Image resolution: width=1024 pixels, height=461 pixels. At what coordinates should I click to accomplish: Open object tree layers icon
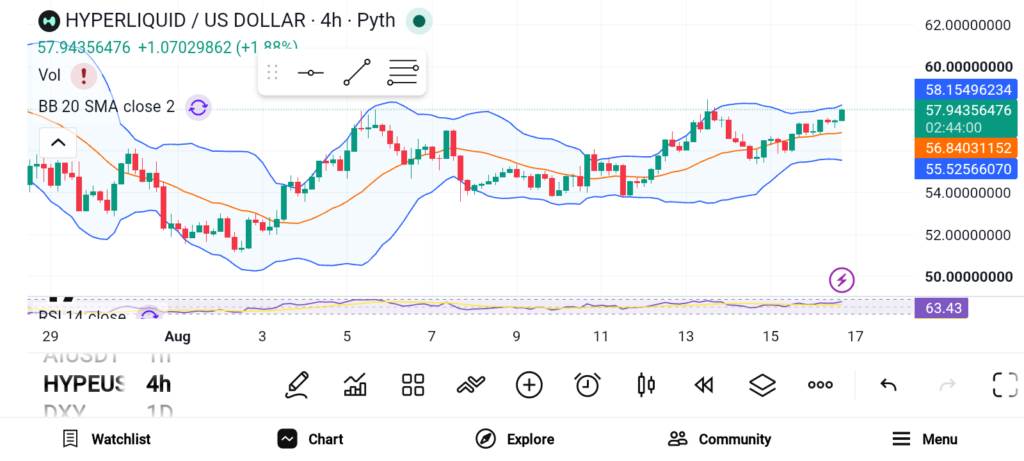tap(762, 385)
